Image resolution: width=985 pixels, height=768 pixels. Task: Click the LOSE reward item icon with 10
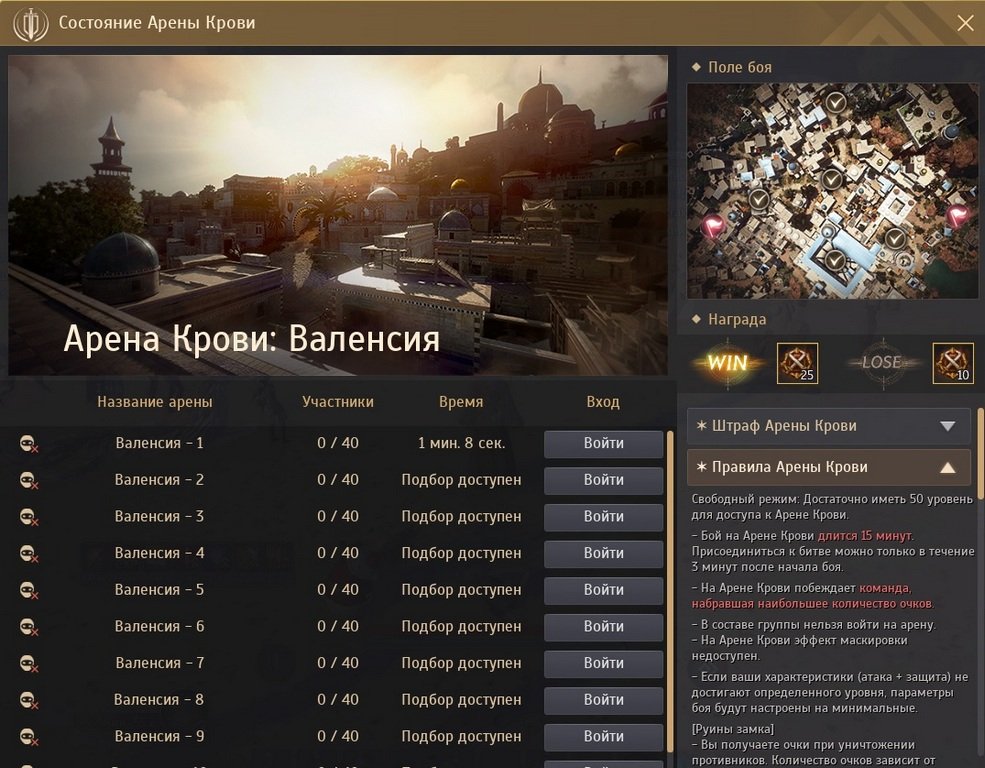[953, 363]
